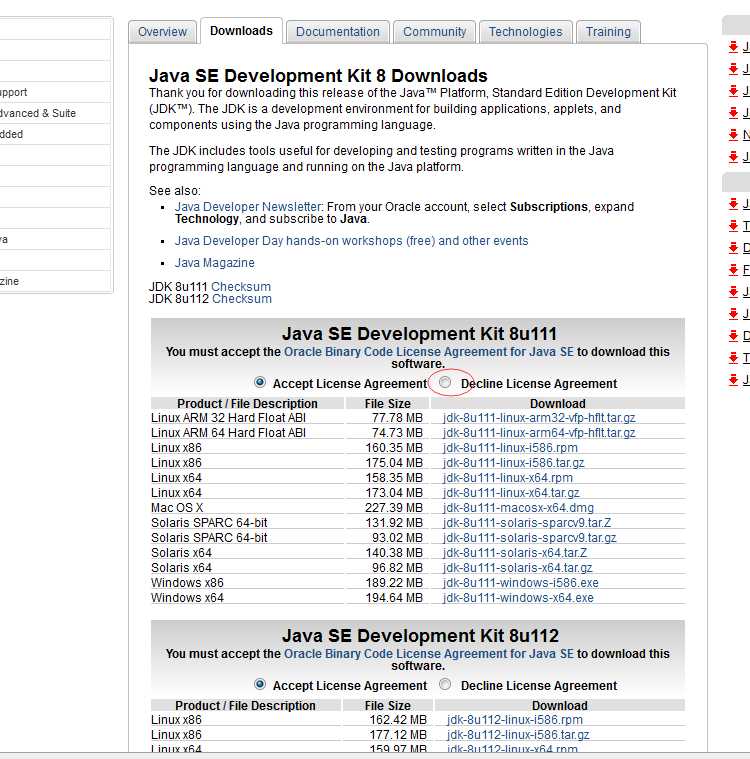Click the '131.92 MB' file size
The image size is (750, 759).
click(x=394, y=523)
